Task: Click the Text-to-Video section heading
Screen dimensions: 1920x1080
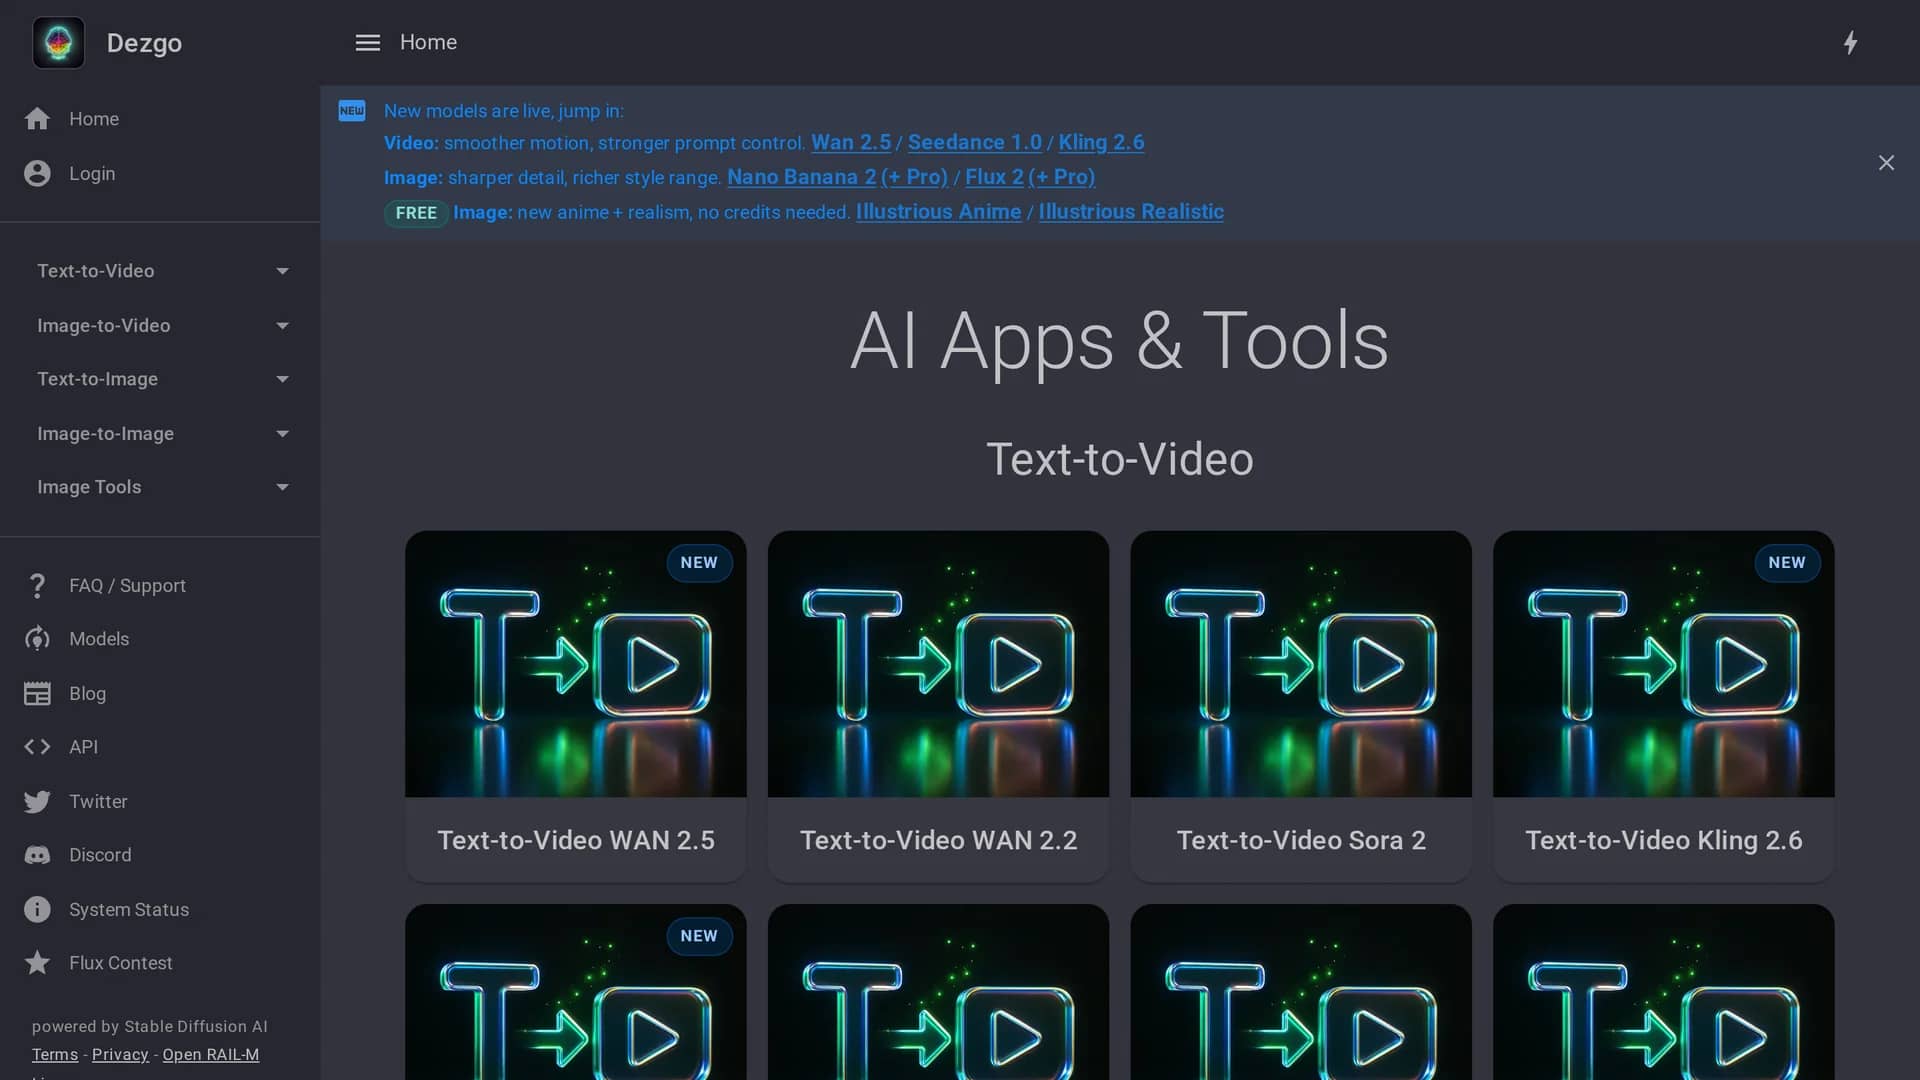Action: 1119,460
